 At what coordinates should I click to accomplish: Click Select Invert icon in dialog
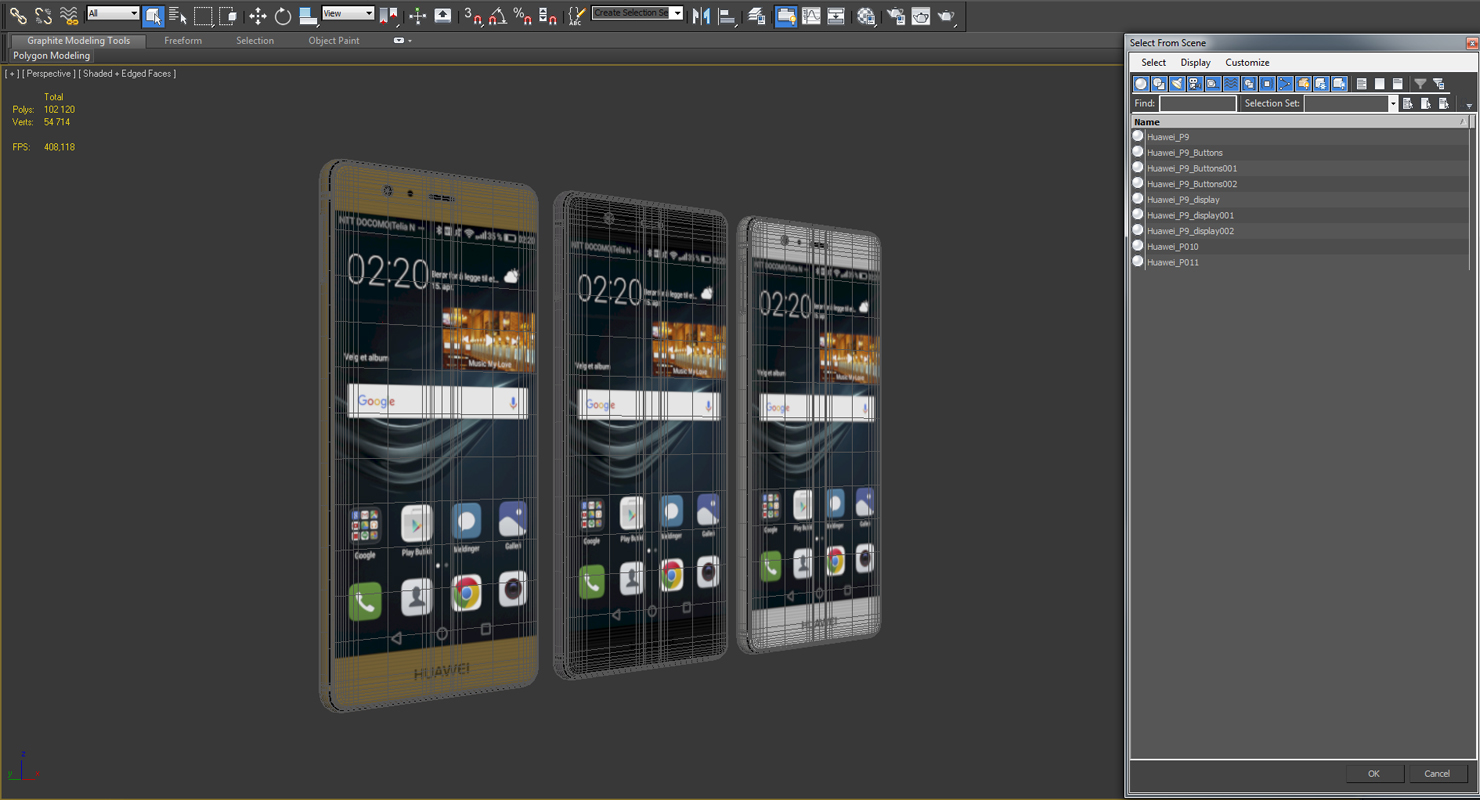1397,84
